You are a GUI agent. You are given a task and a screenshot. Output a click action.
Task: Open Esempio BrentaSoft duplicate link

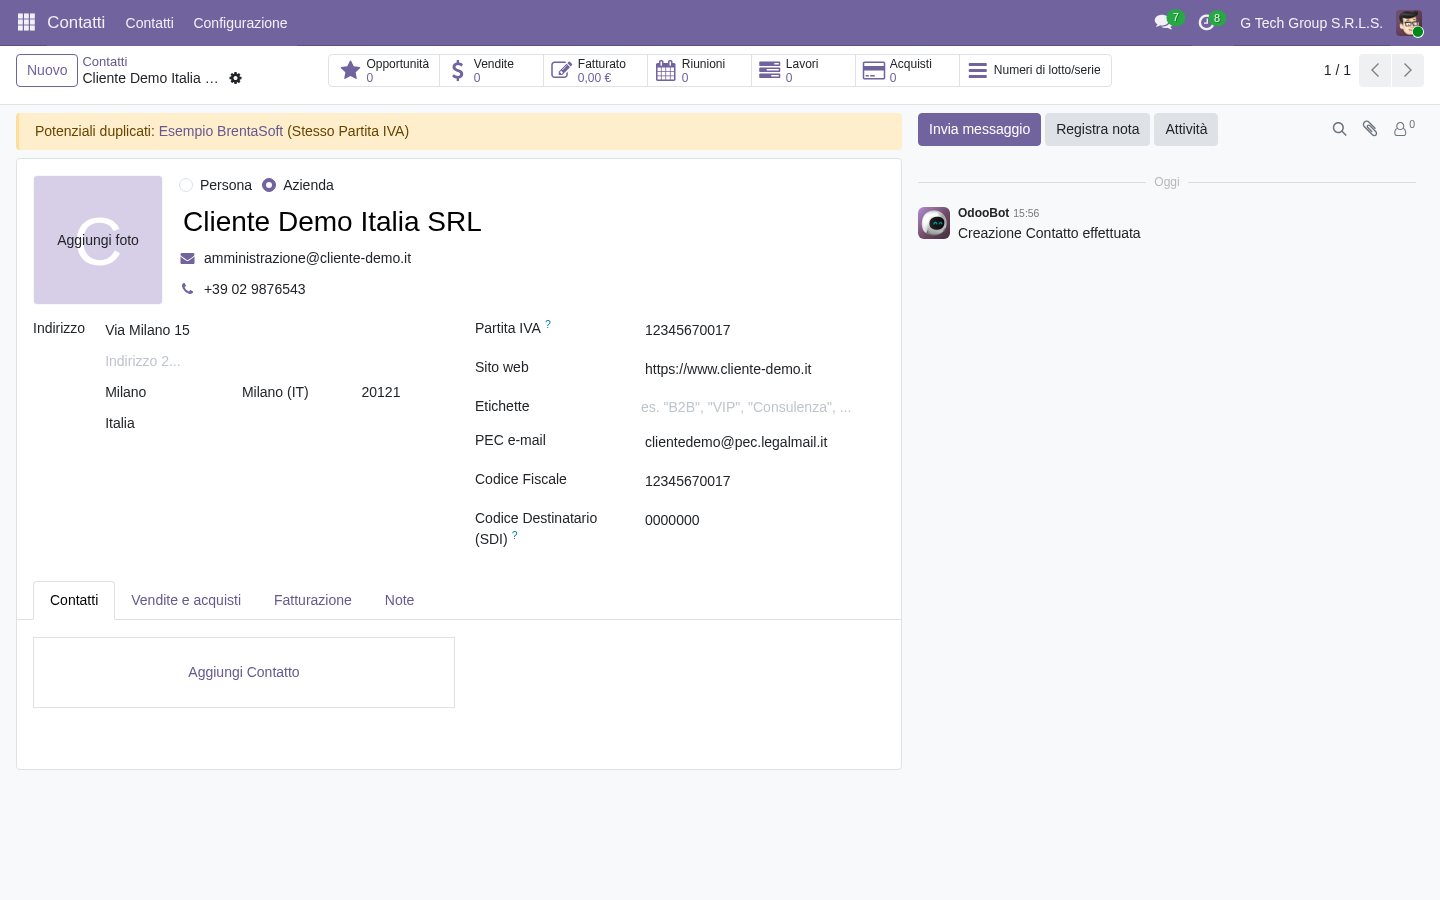(x=221, y=131)
